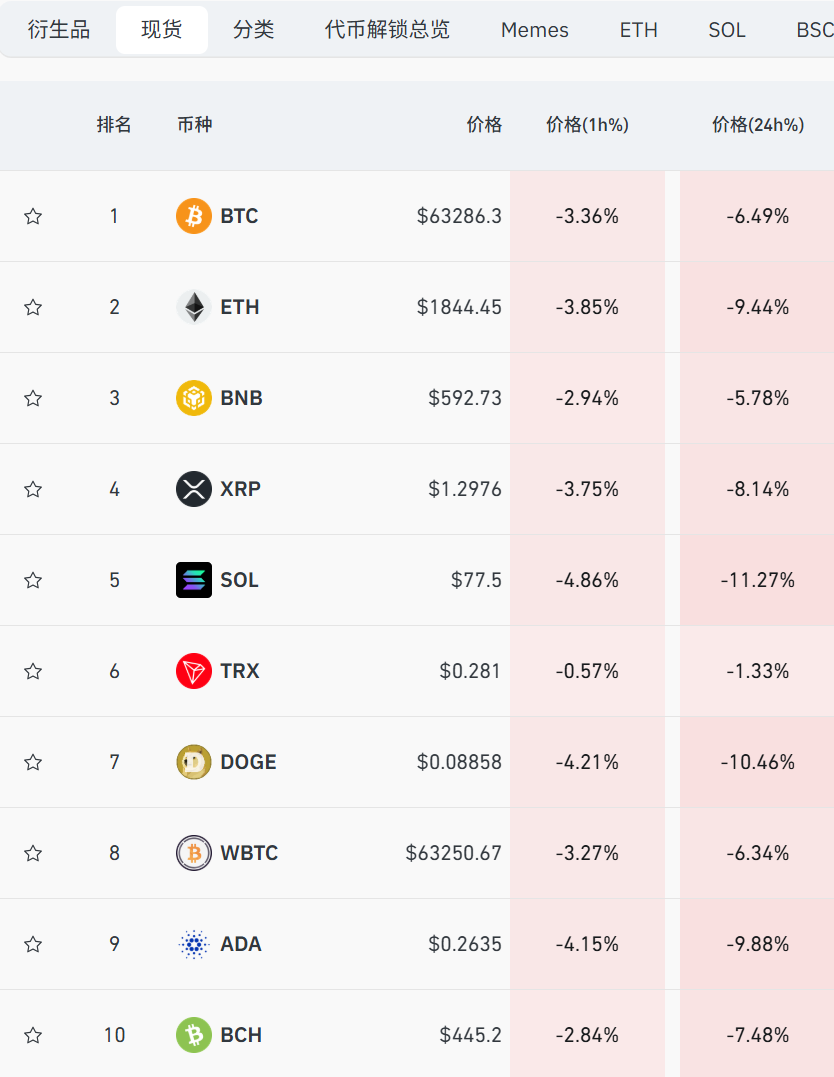Click the Dogecoin DOGE icon
The image size is (834, 1077).
(194, 762)
